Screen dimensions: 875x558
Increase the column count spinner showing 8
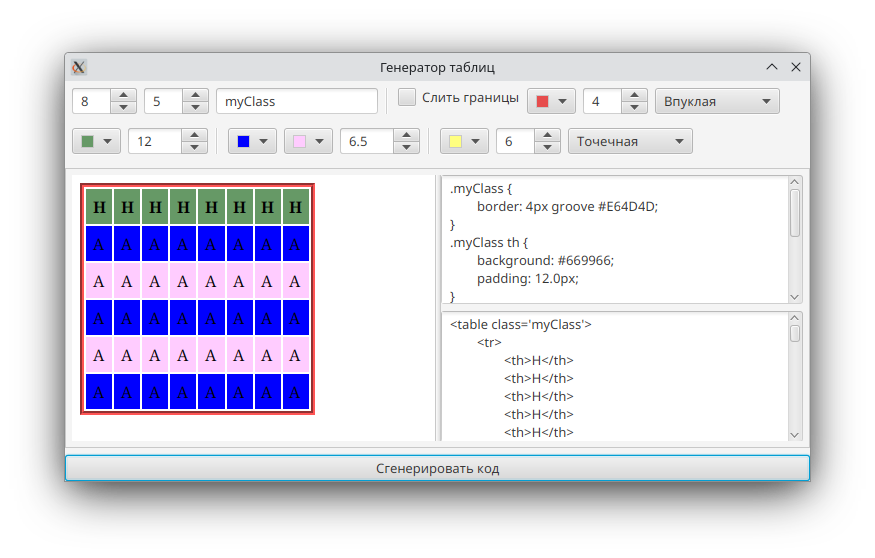tap(123, 96)
